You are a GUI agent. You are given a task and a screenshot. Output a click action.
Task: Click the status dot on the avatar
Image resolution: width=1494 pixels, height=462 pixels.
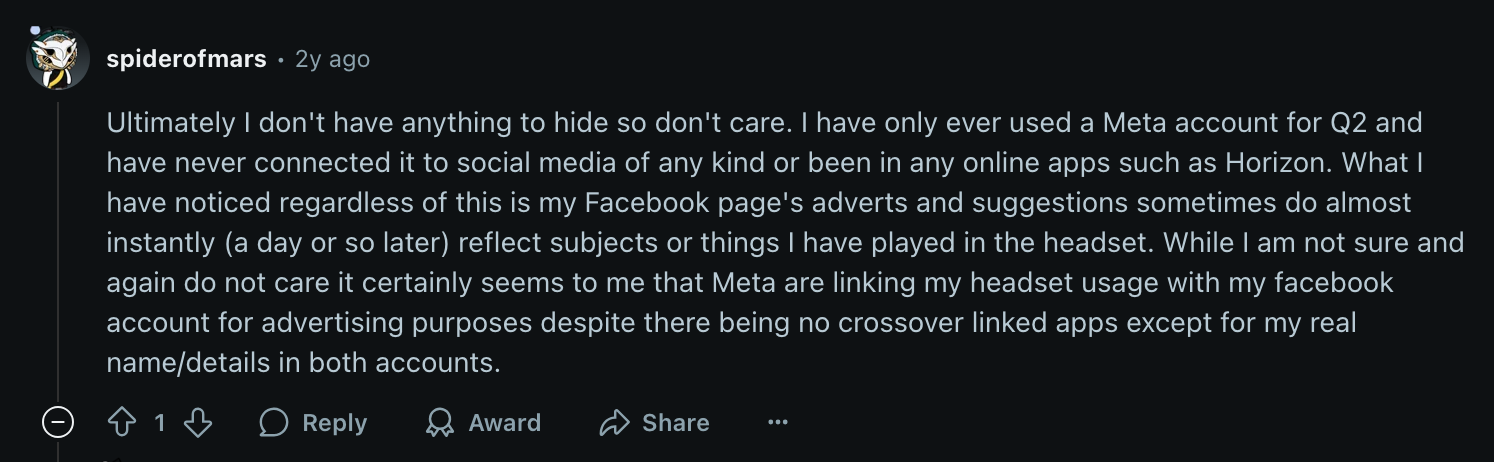(x=33, y=31)
